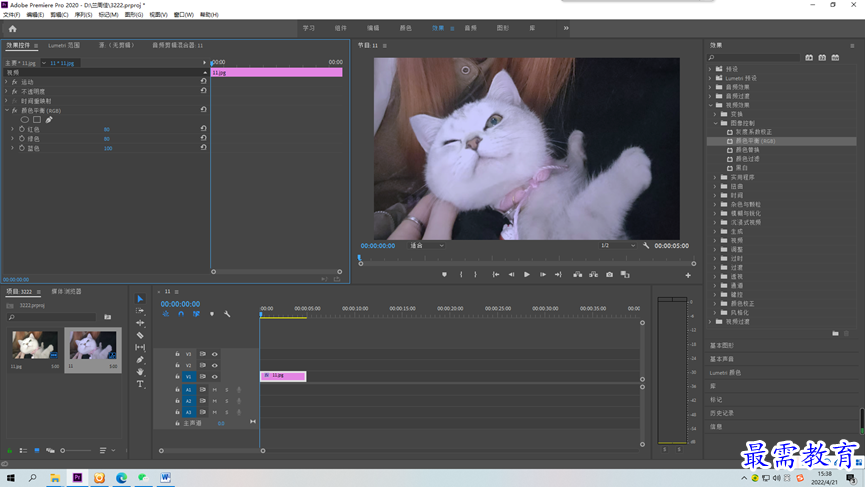The height and width of the screenshot is (487, 865).
Task: Open playback resolution 1/2 dropdown
Action: tap(618, 245)
